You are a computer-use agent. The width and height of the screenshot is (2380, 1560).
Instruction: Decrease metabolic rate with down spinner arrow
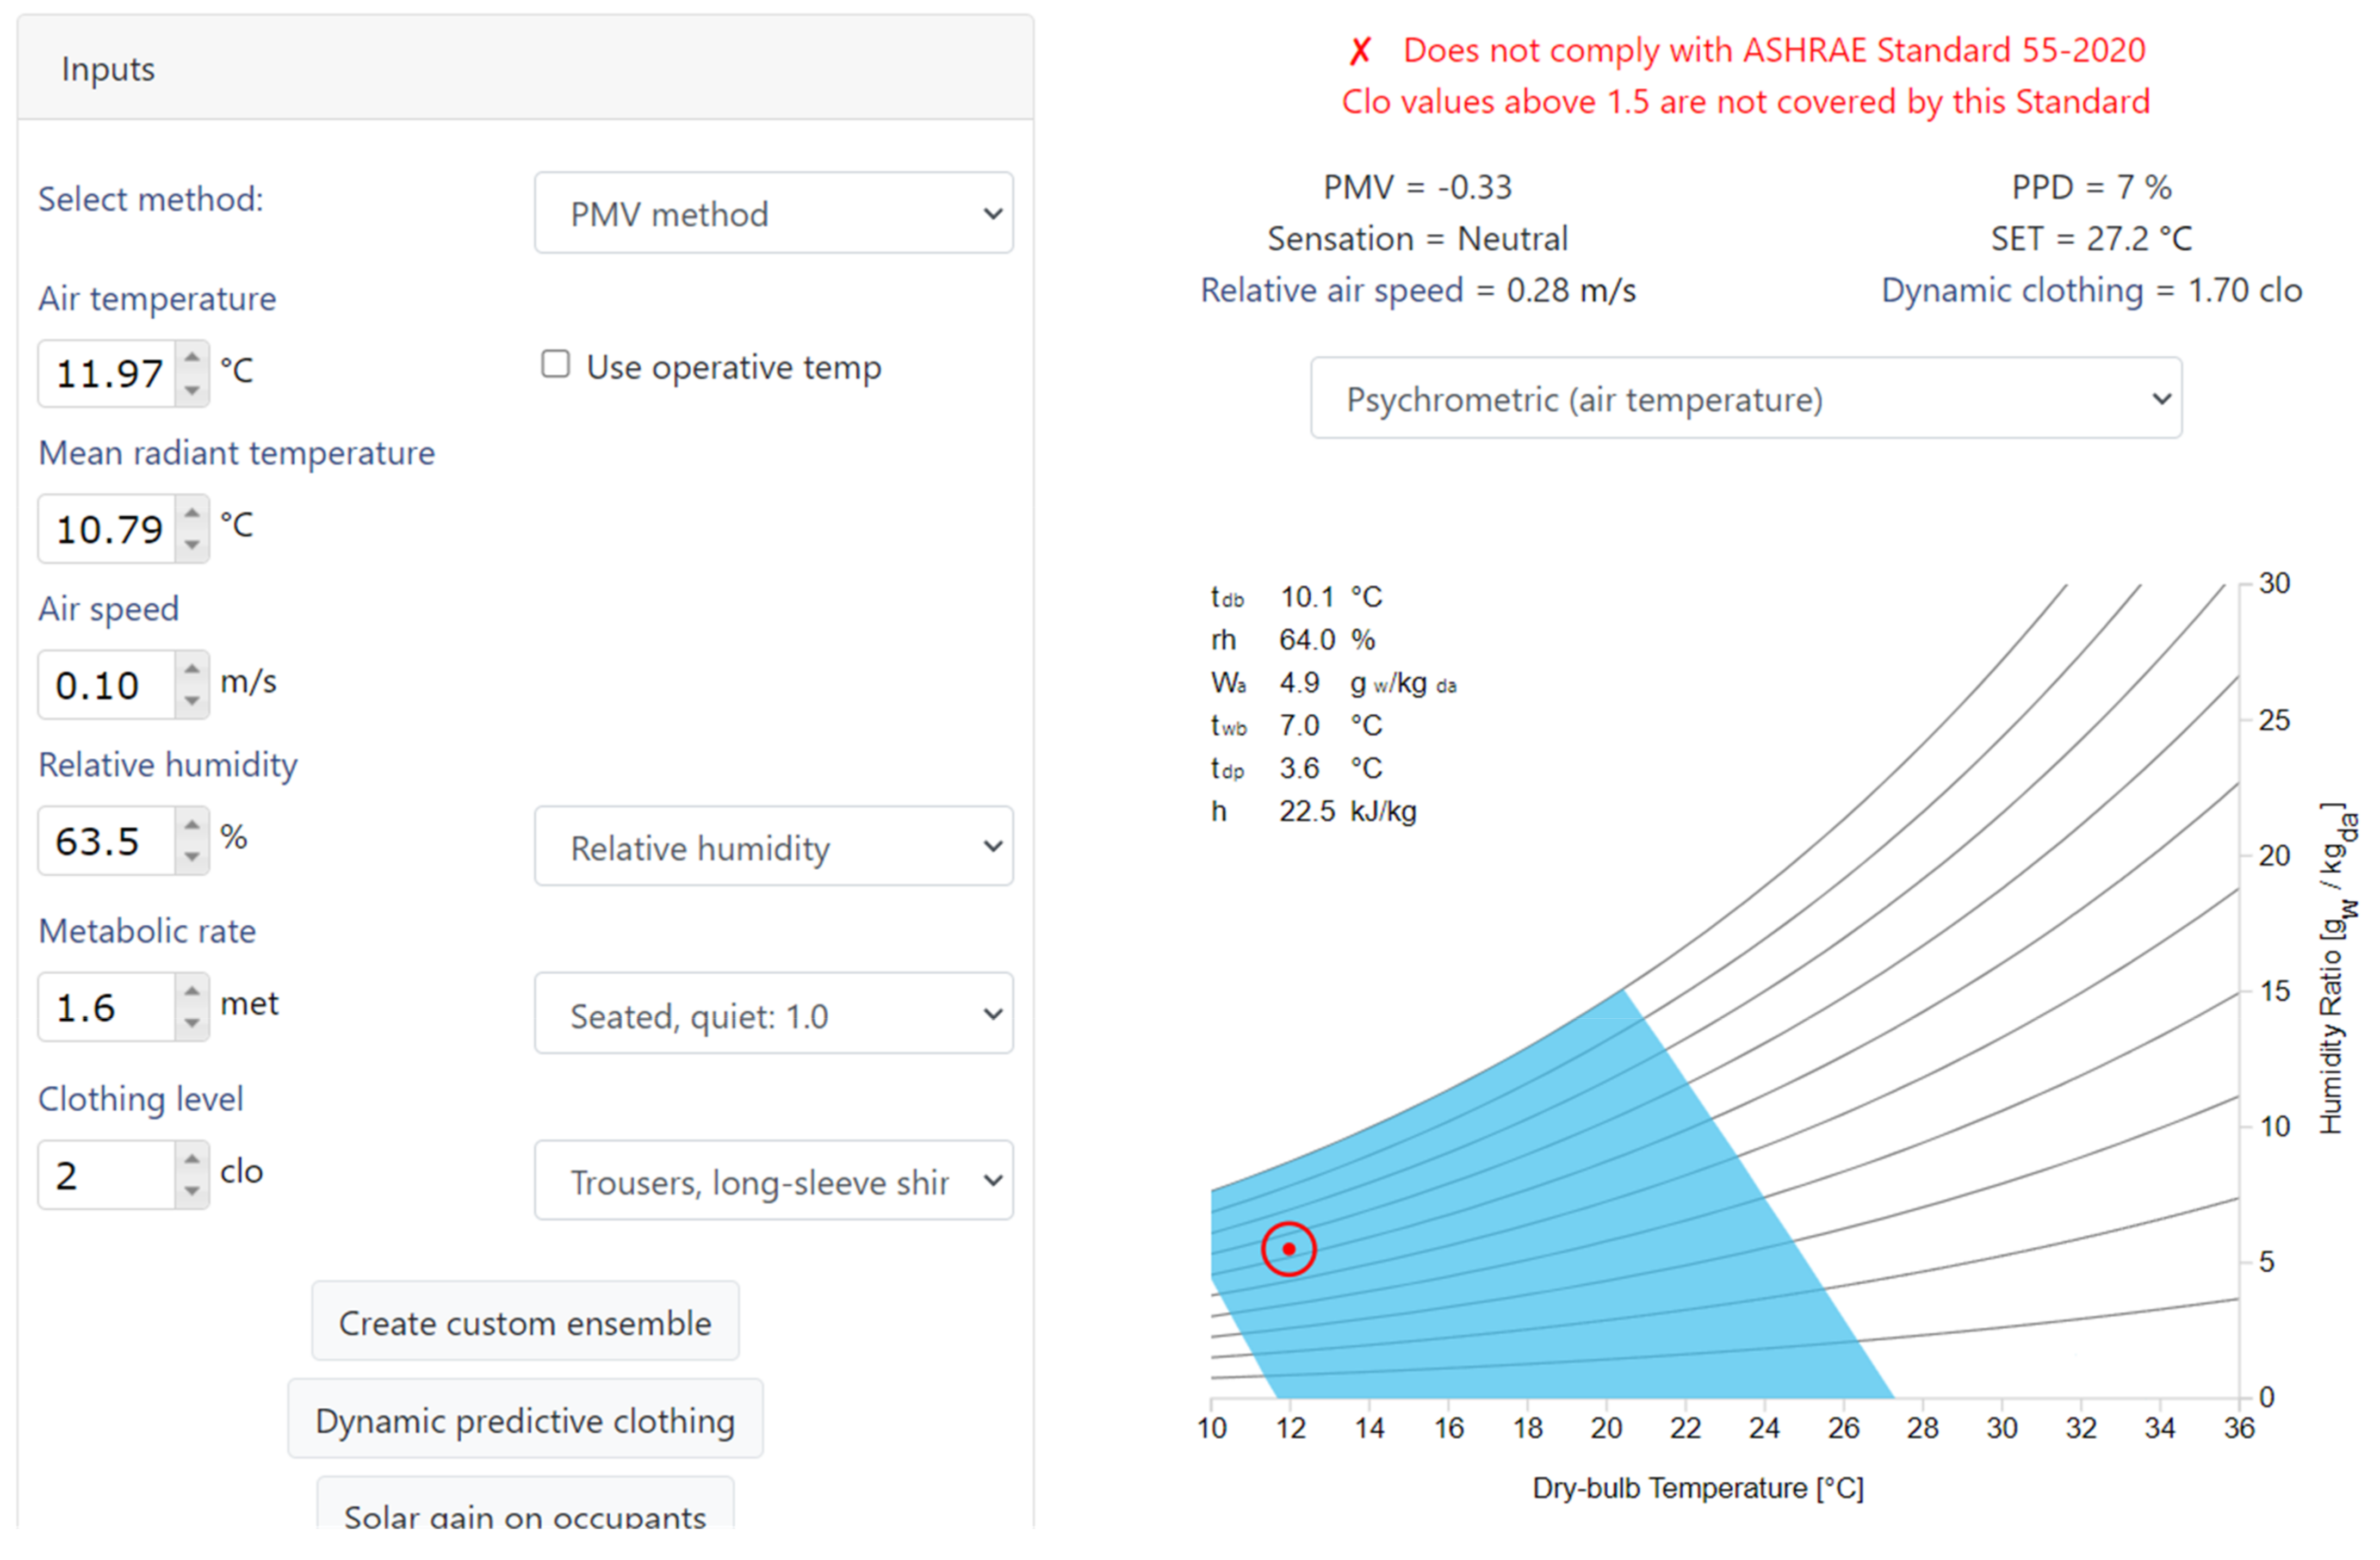tap(192, 1024)
